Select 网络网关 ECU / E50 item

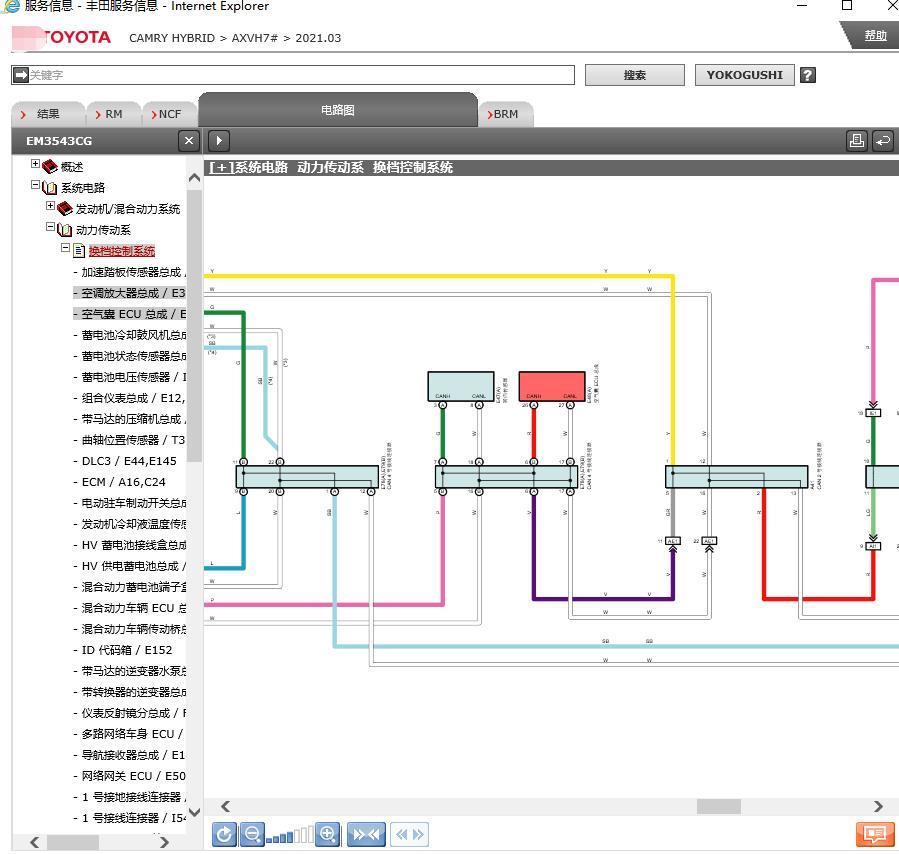[x=130, y=776]
